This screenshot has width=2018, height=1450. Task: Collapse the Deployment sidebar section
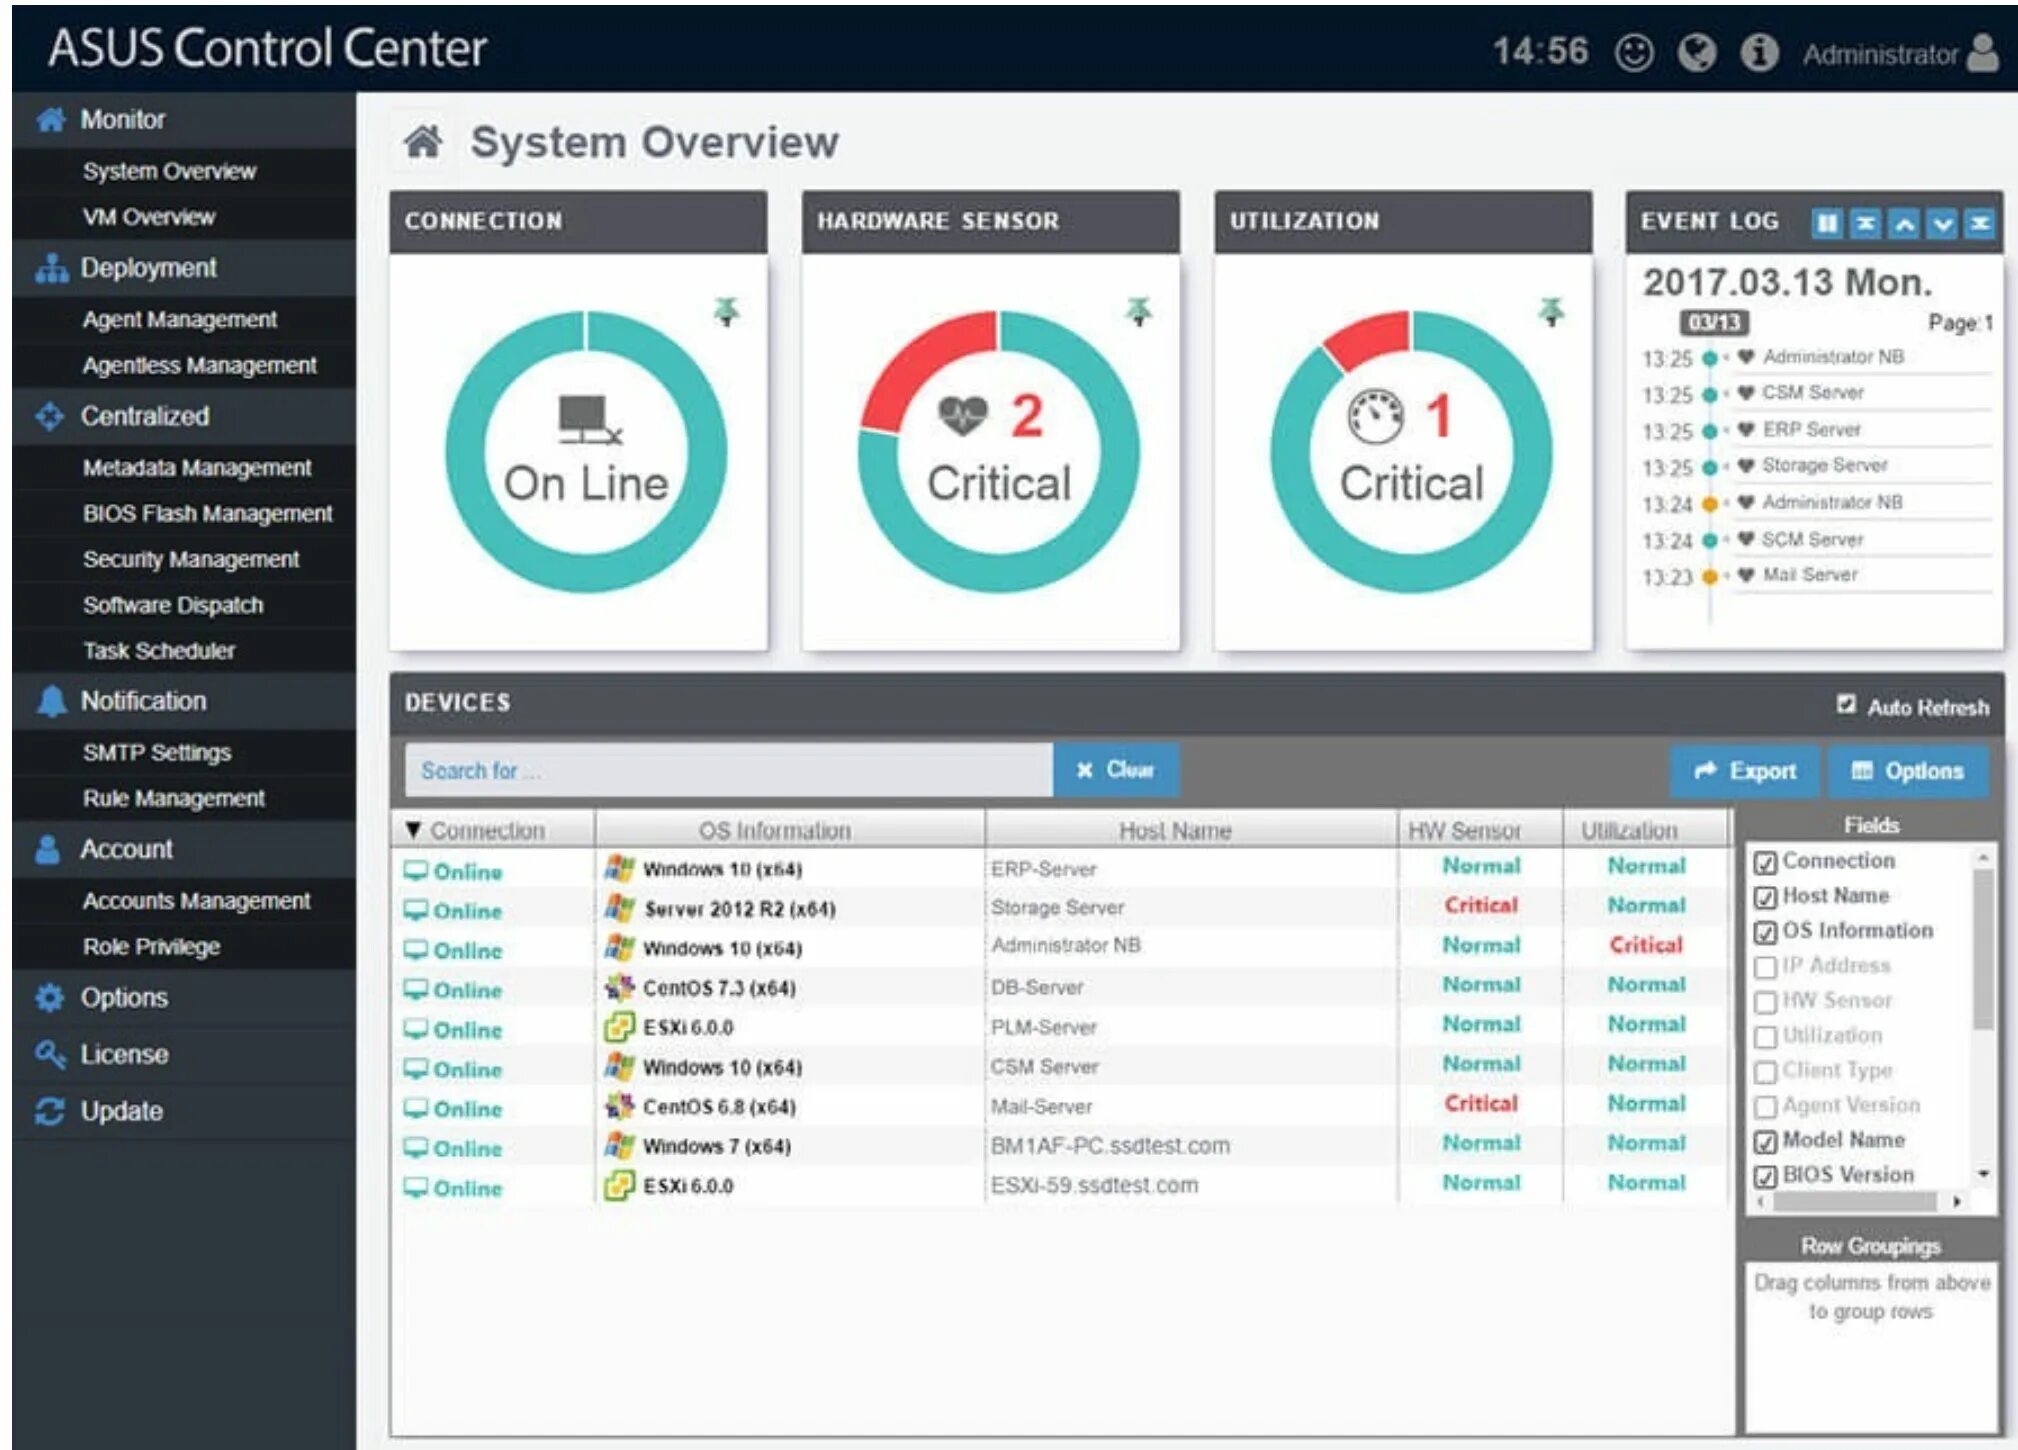click(147, 268)
